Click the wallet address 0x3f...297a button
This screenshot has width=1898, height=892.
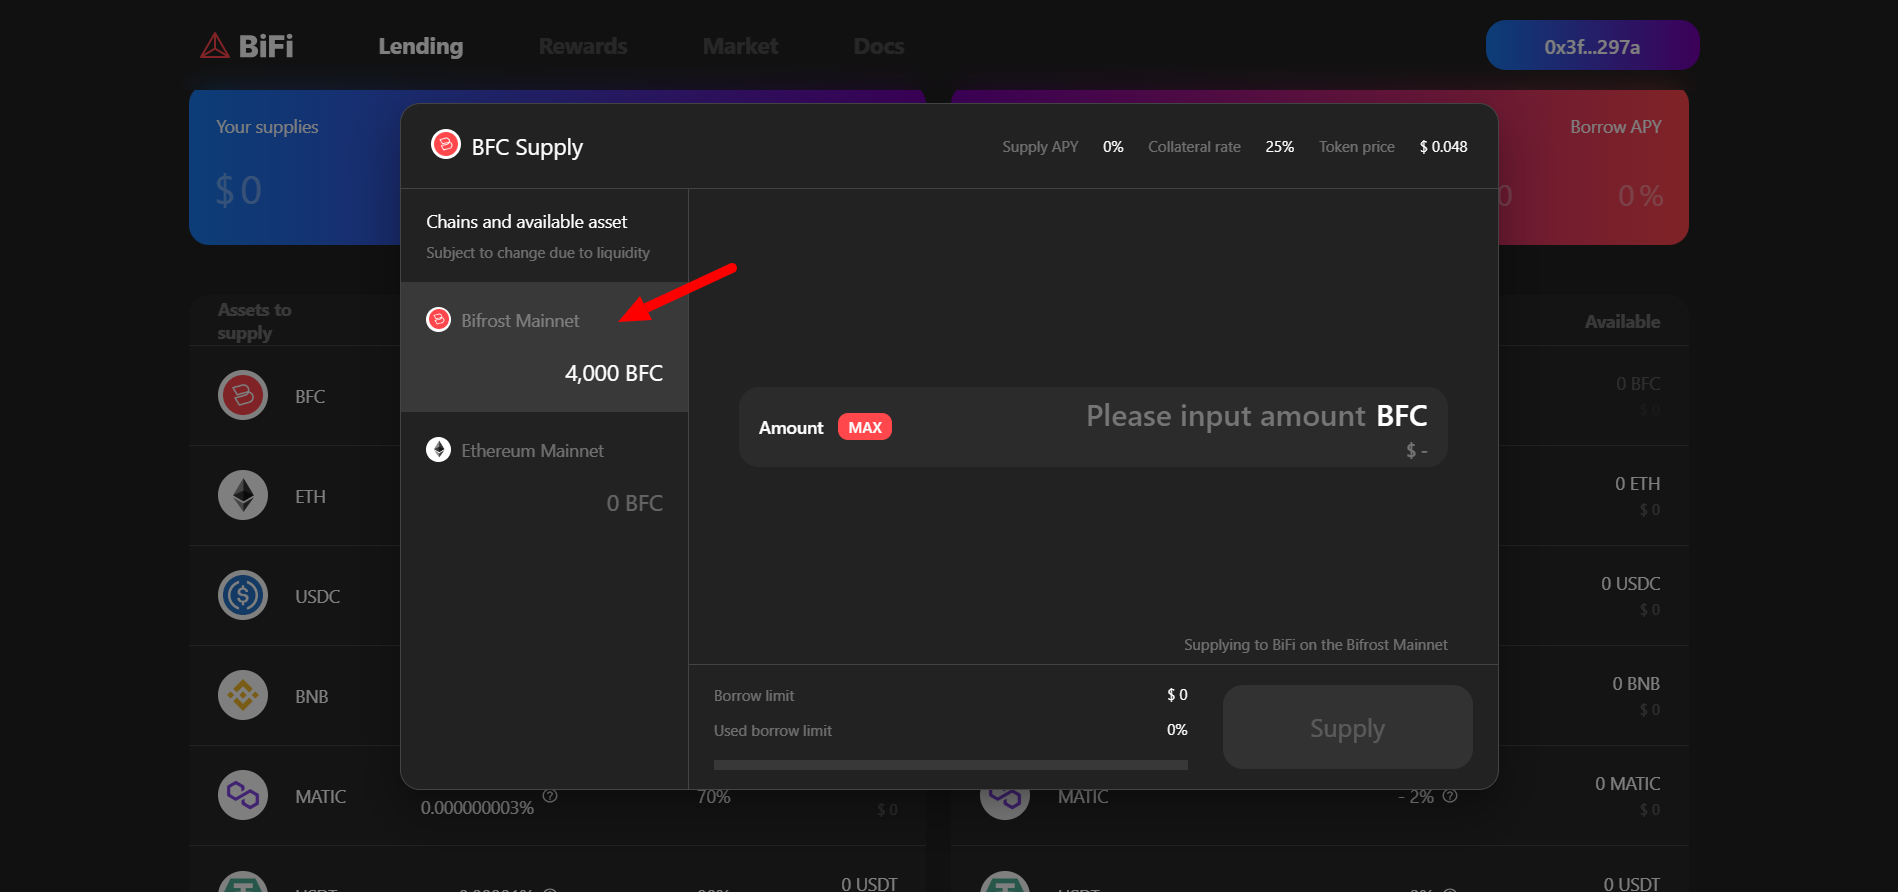(x=1592, y=46)
